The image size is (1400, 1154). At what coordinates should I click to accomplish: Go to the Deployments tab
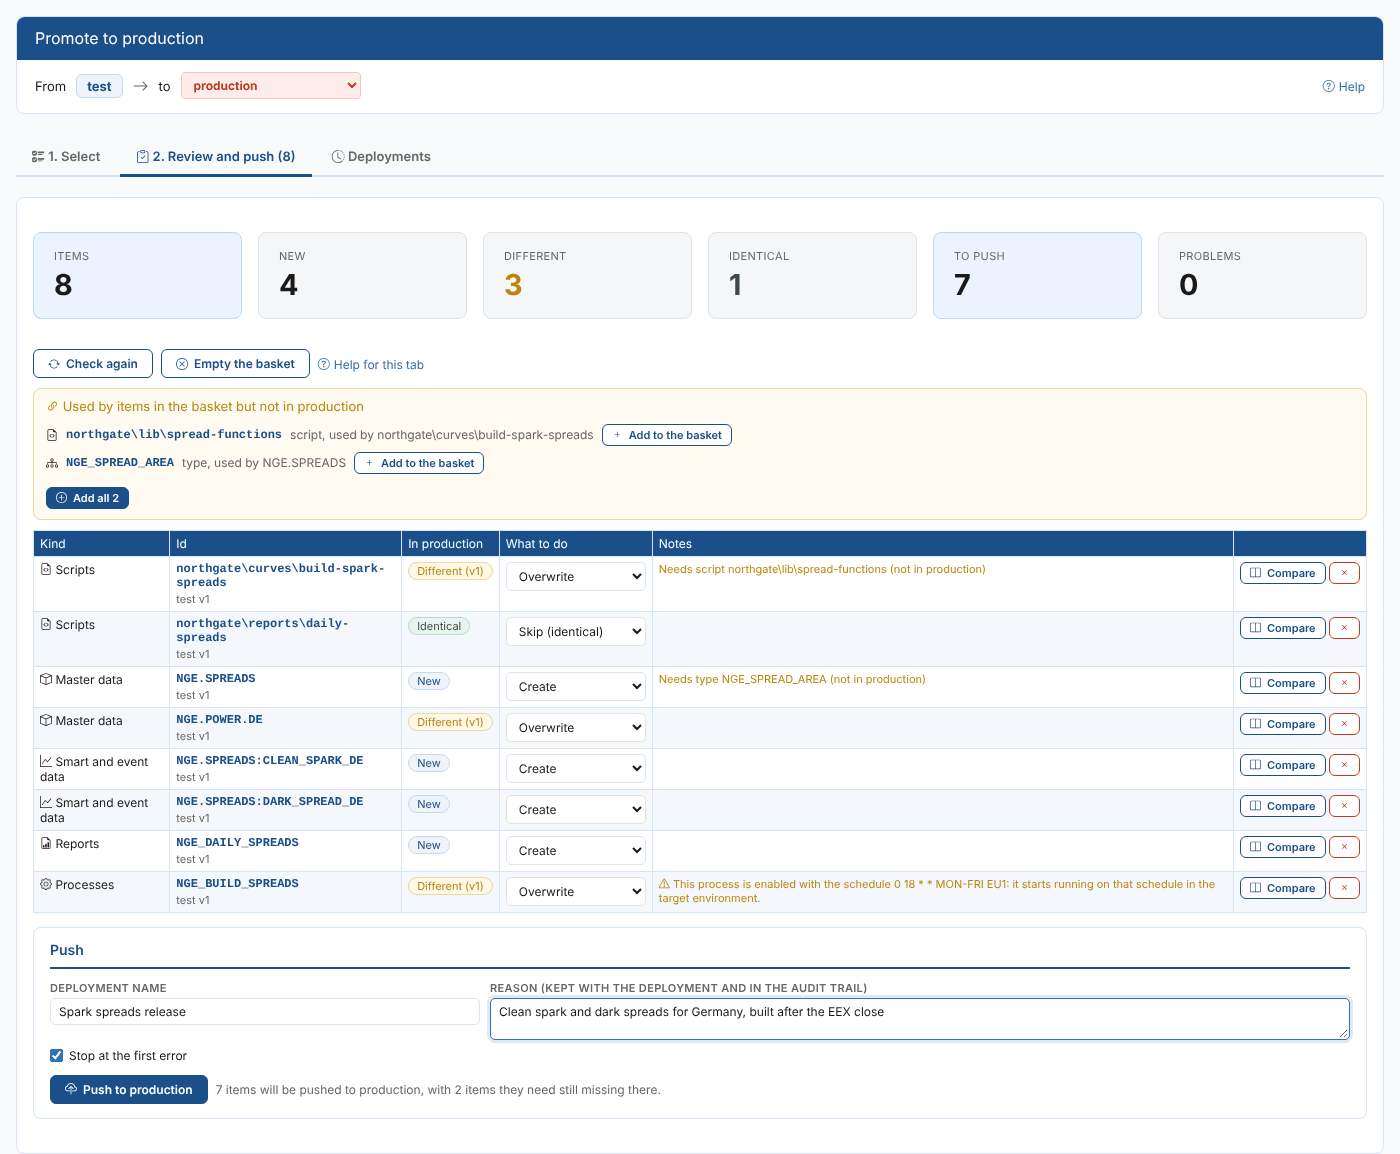point(381,157)
